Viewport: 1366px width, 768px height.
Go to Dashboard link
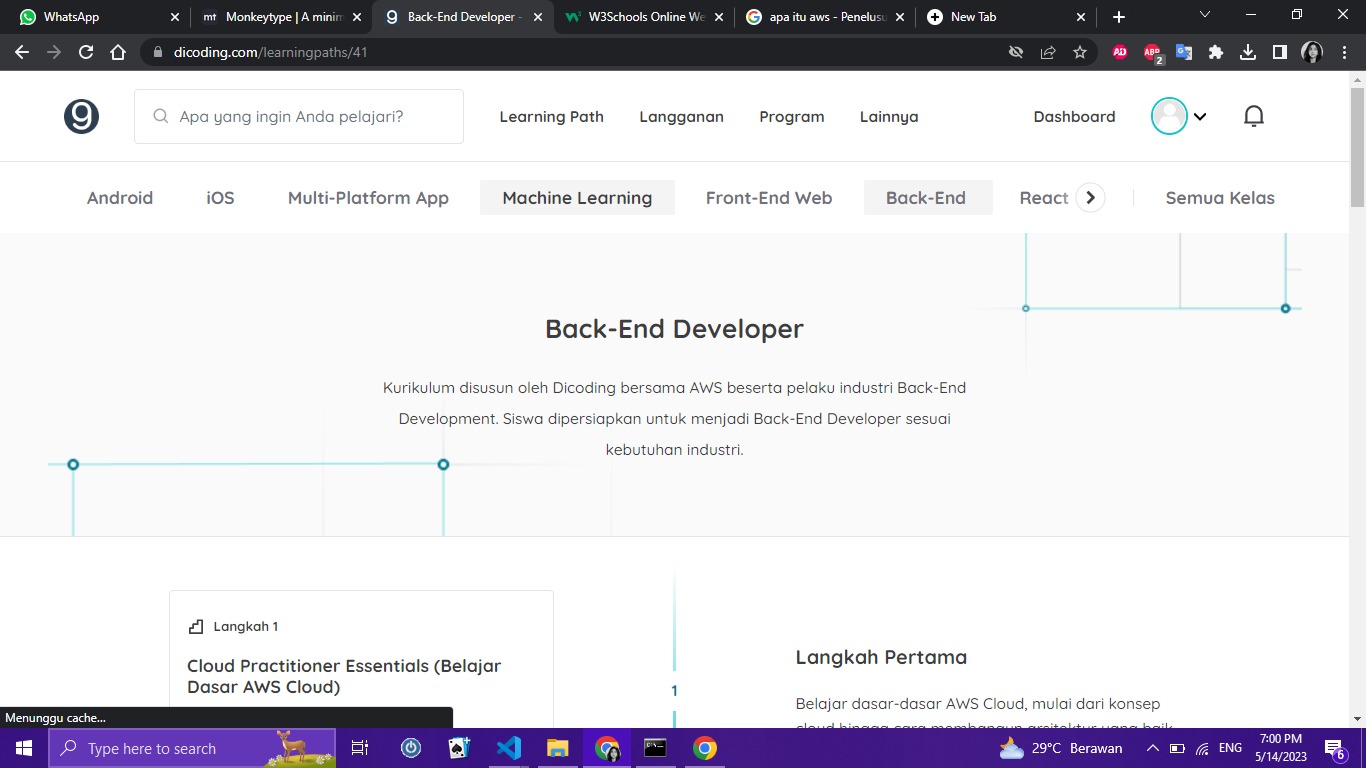point(1074,116)
